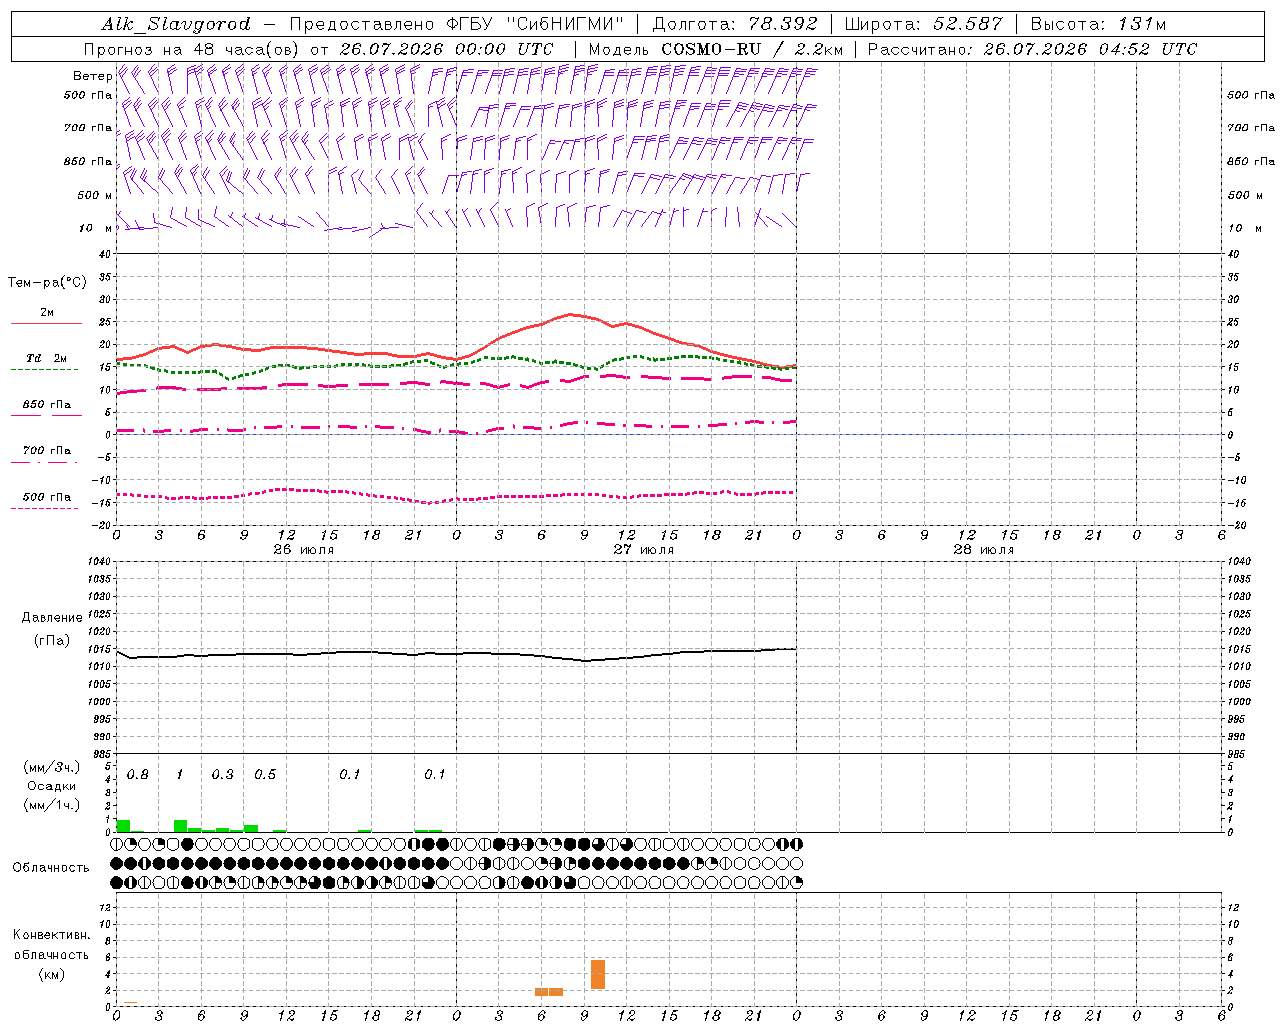The height and width of the screenshot is (1024, 1280).
Task: Select the Долгота 78.392 header field
Action: (x=735, y=24)
